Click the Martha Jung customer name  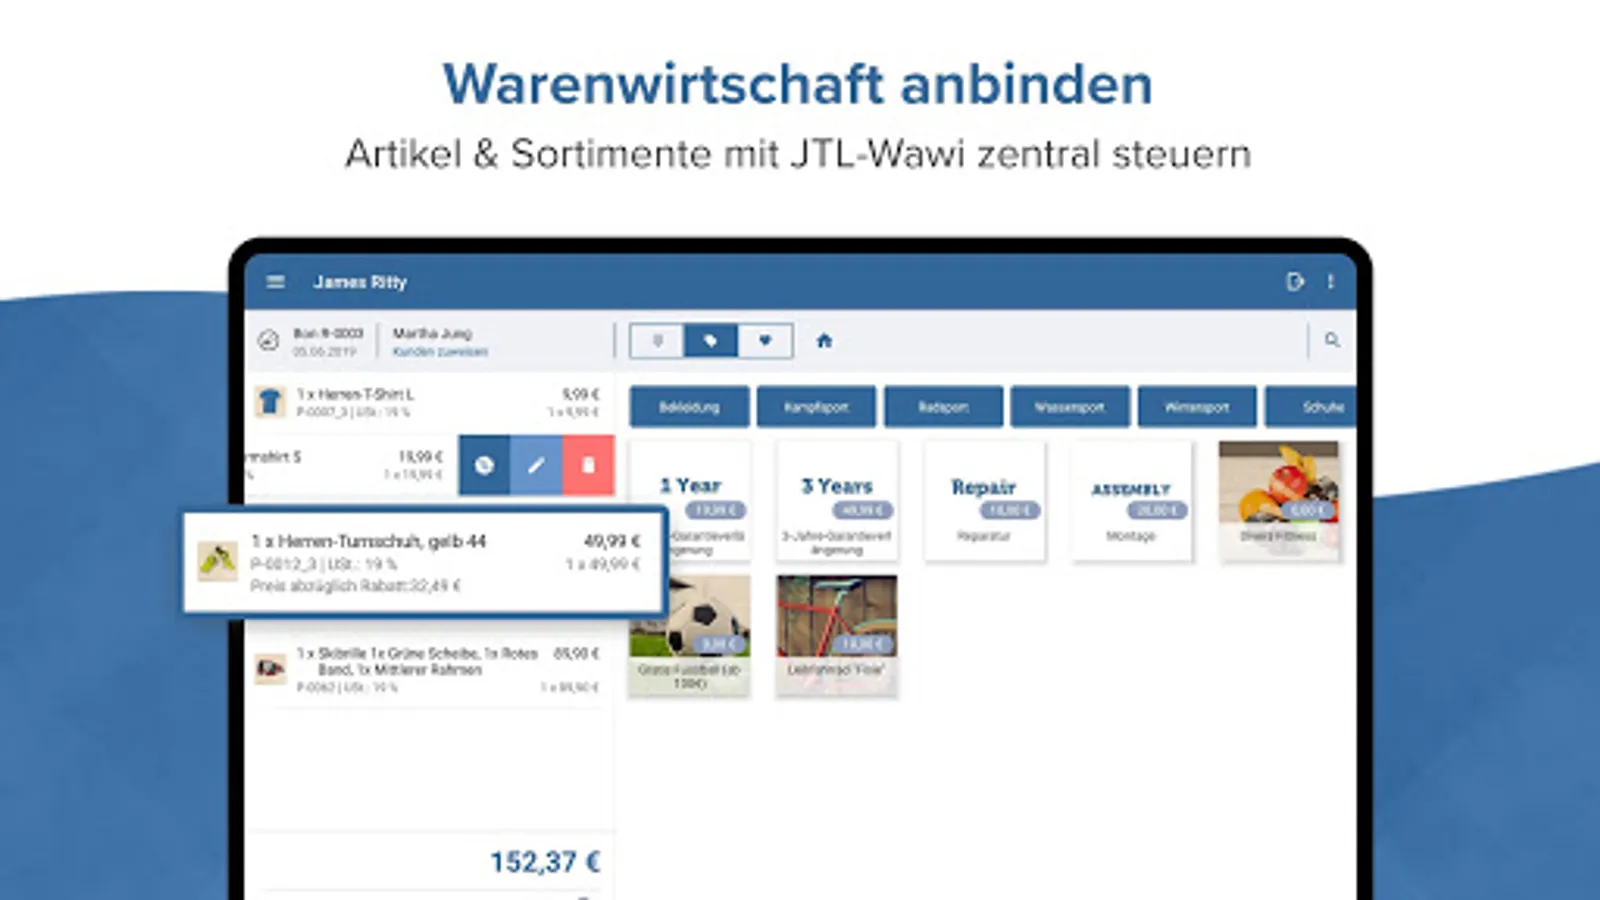pyautogui.click(x=432, y=333)
